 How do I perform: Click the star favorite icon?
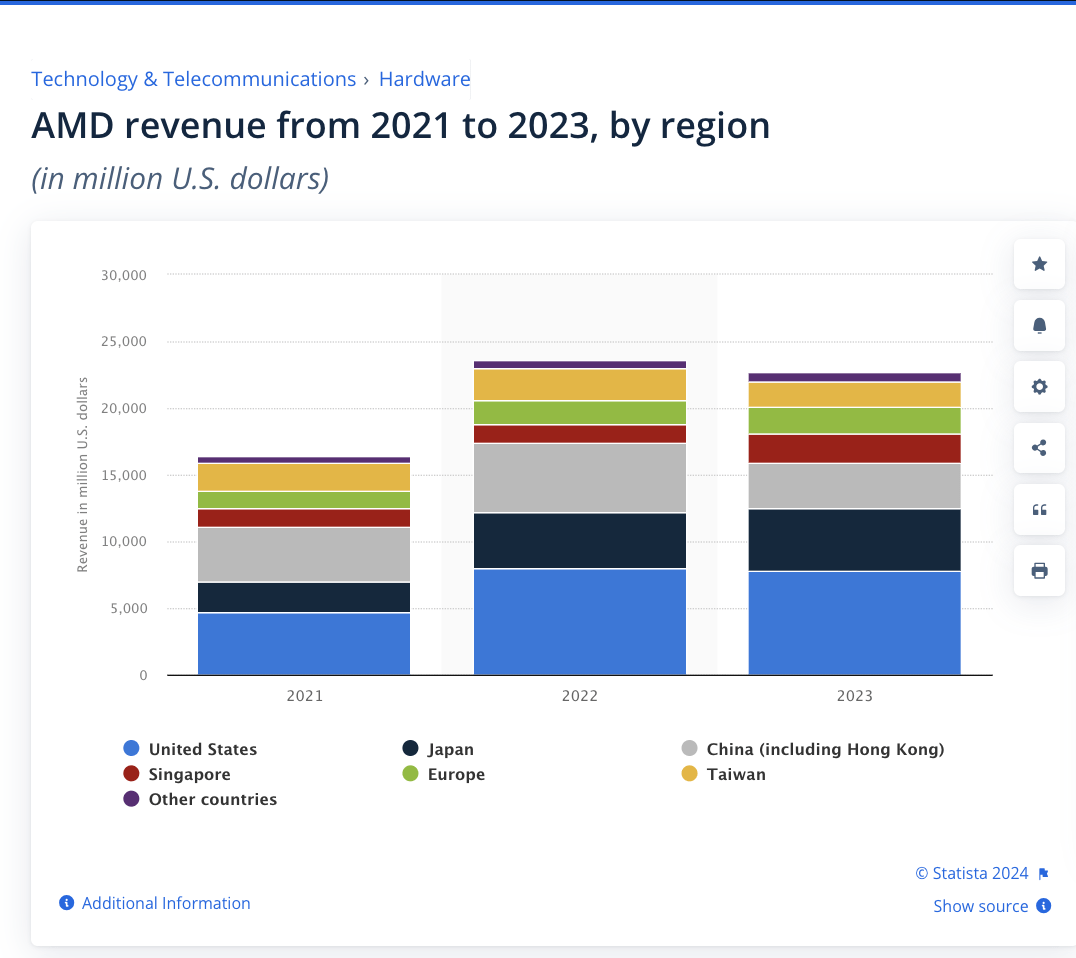tap(1039, 264)
